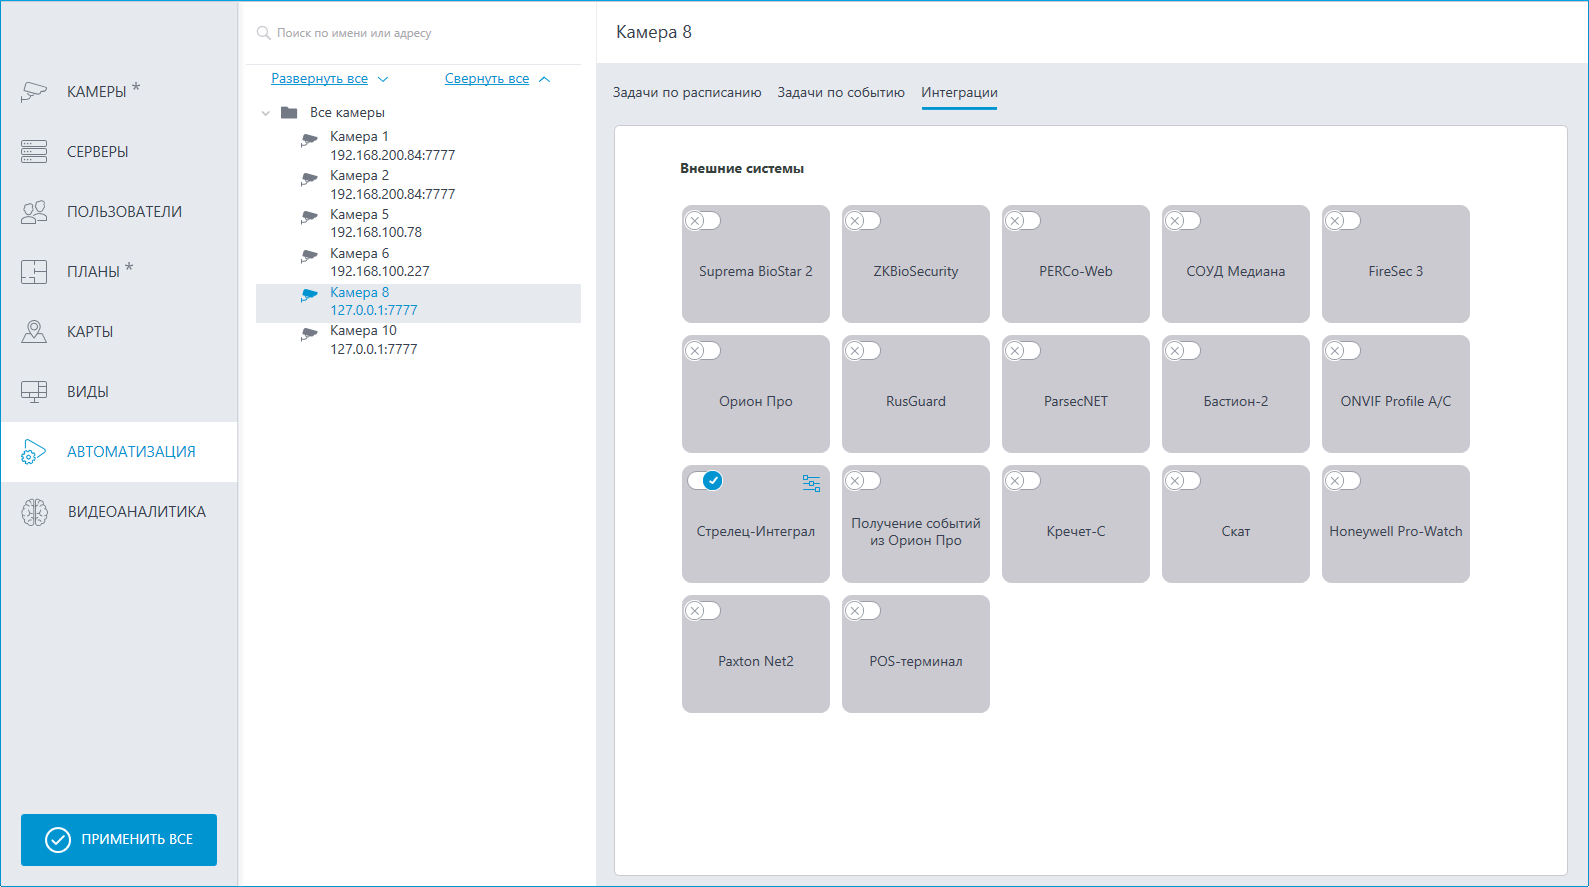Click the automation gear icon for АВТОМАТИЗАЦИЯ
The image size is (1589, 887).
(x=34, y=452)
